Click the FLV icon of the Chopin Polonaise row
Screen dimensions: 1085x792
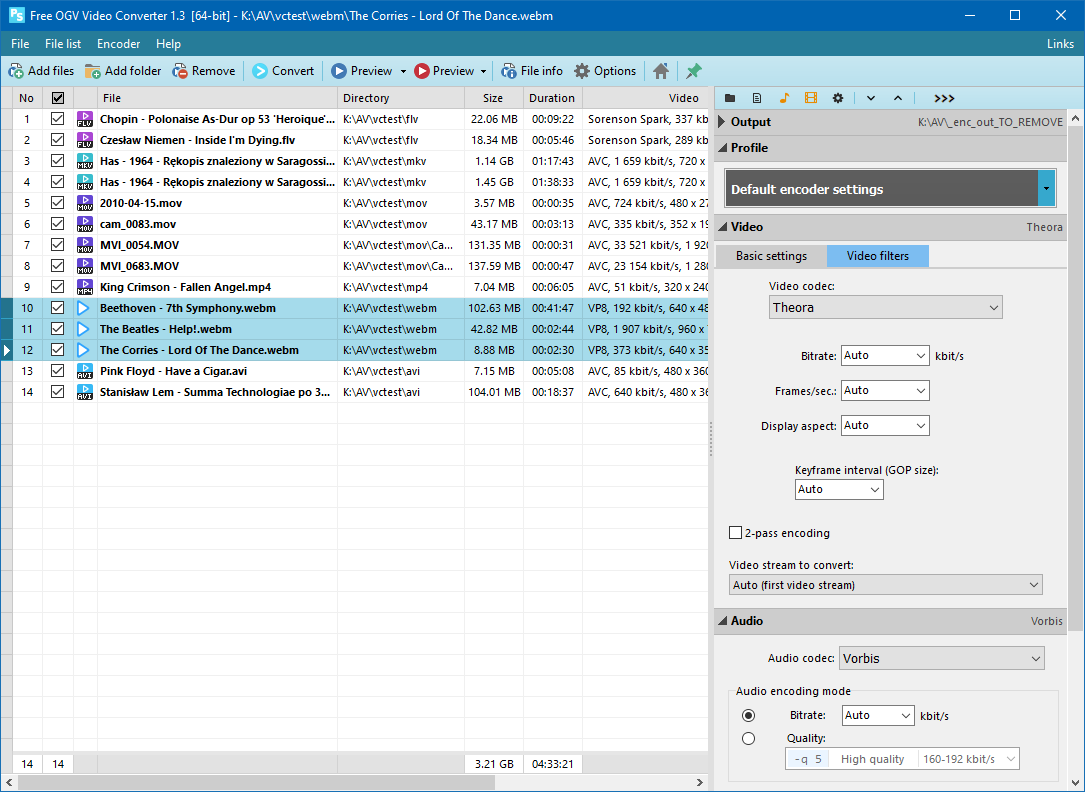84,119
